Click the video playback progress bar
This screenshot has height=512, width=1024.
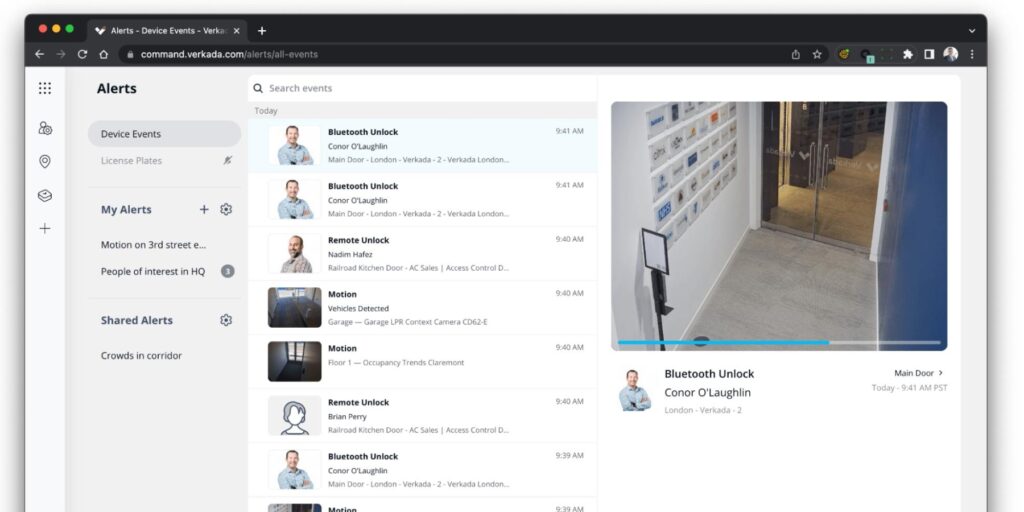[779, 342]
